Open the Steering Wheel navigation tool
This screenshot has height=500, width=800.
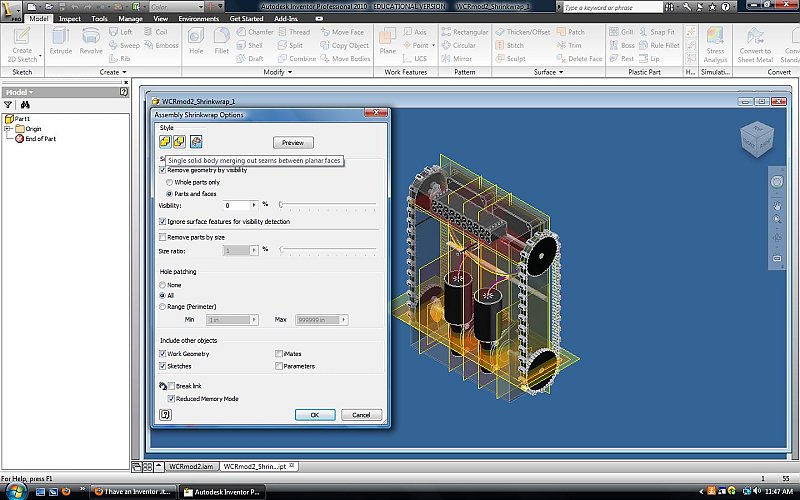(x=777, y=182)
